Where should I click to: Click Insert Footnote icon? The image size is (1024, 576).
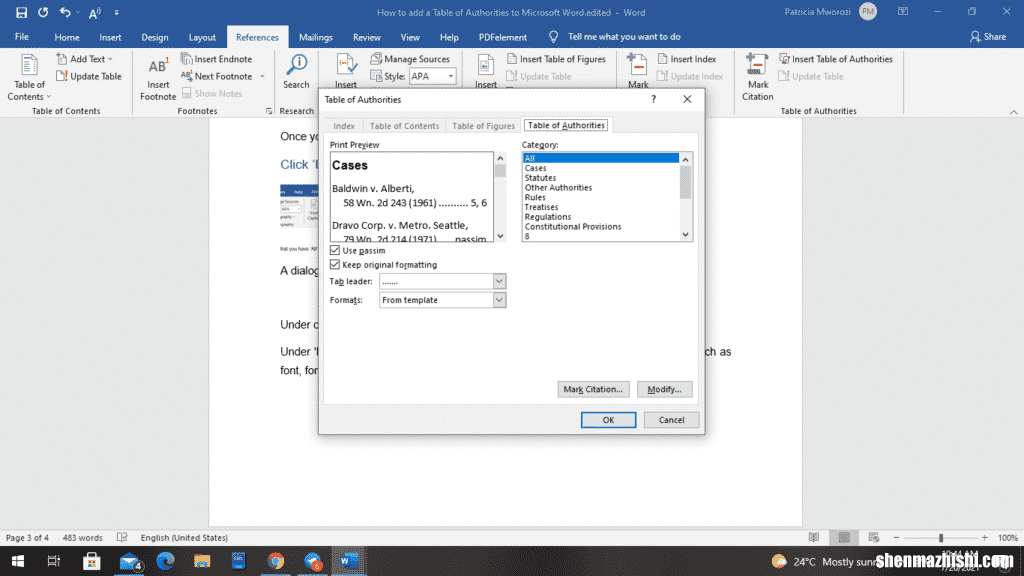[x=158, y=78]
